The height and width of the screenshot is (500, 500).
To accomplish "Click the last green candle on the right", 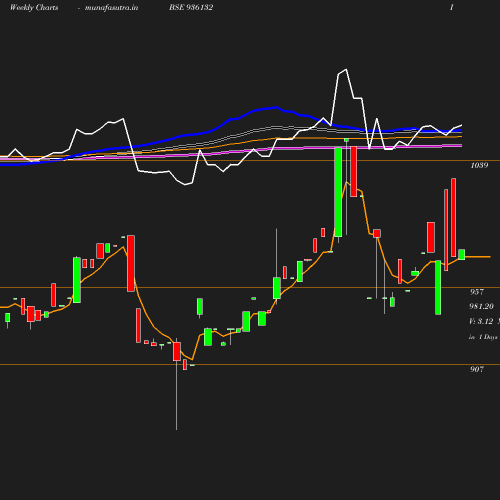I will point(462,255).
